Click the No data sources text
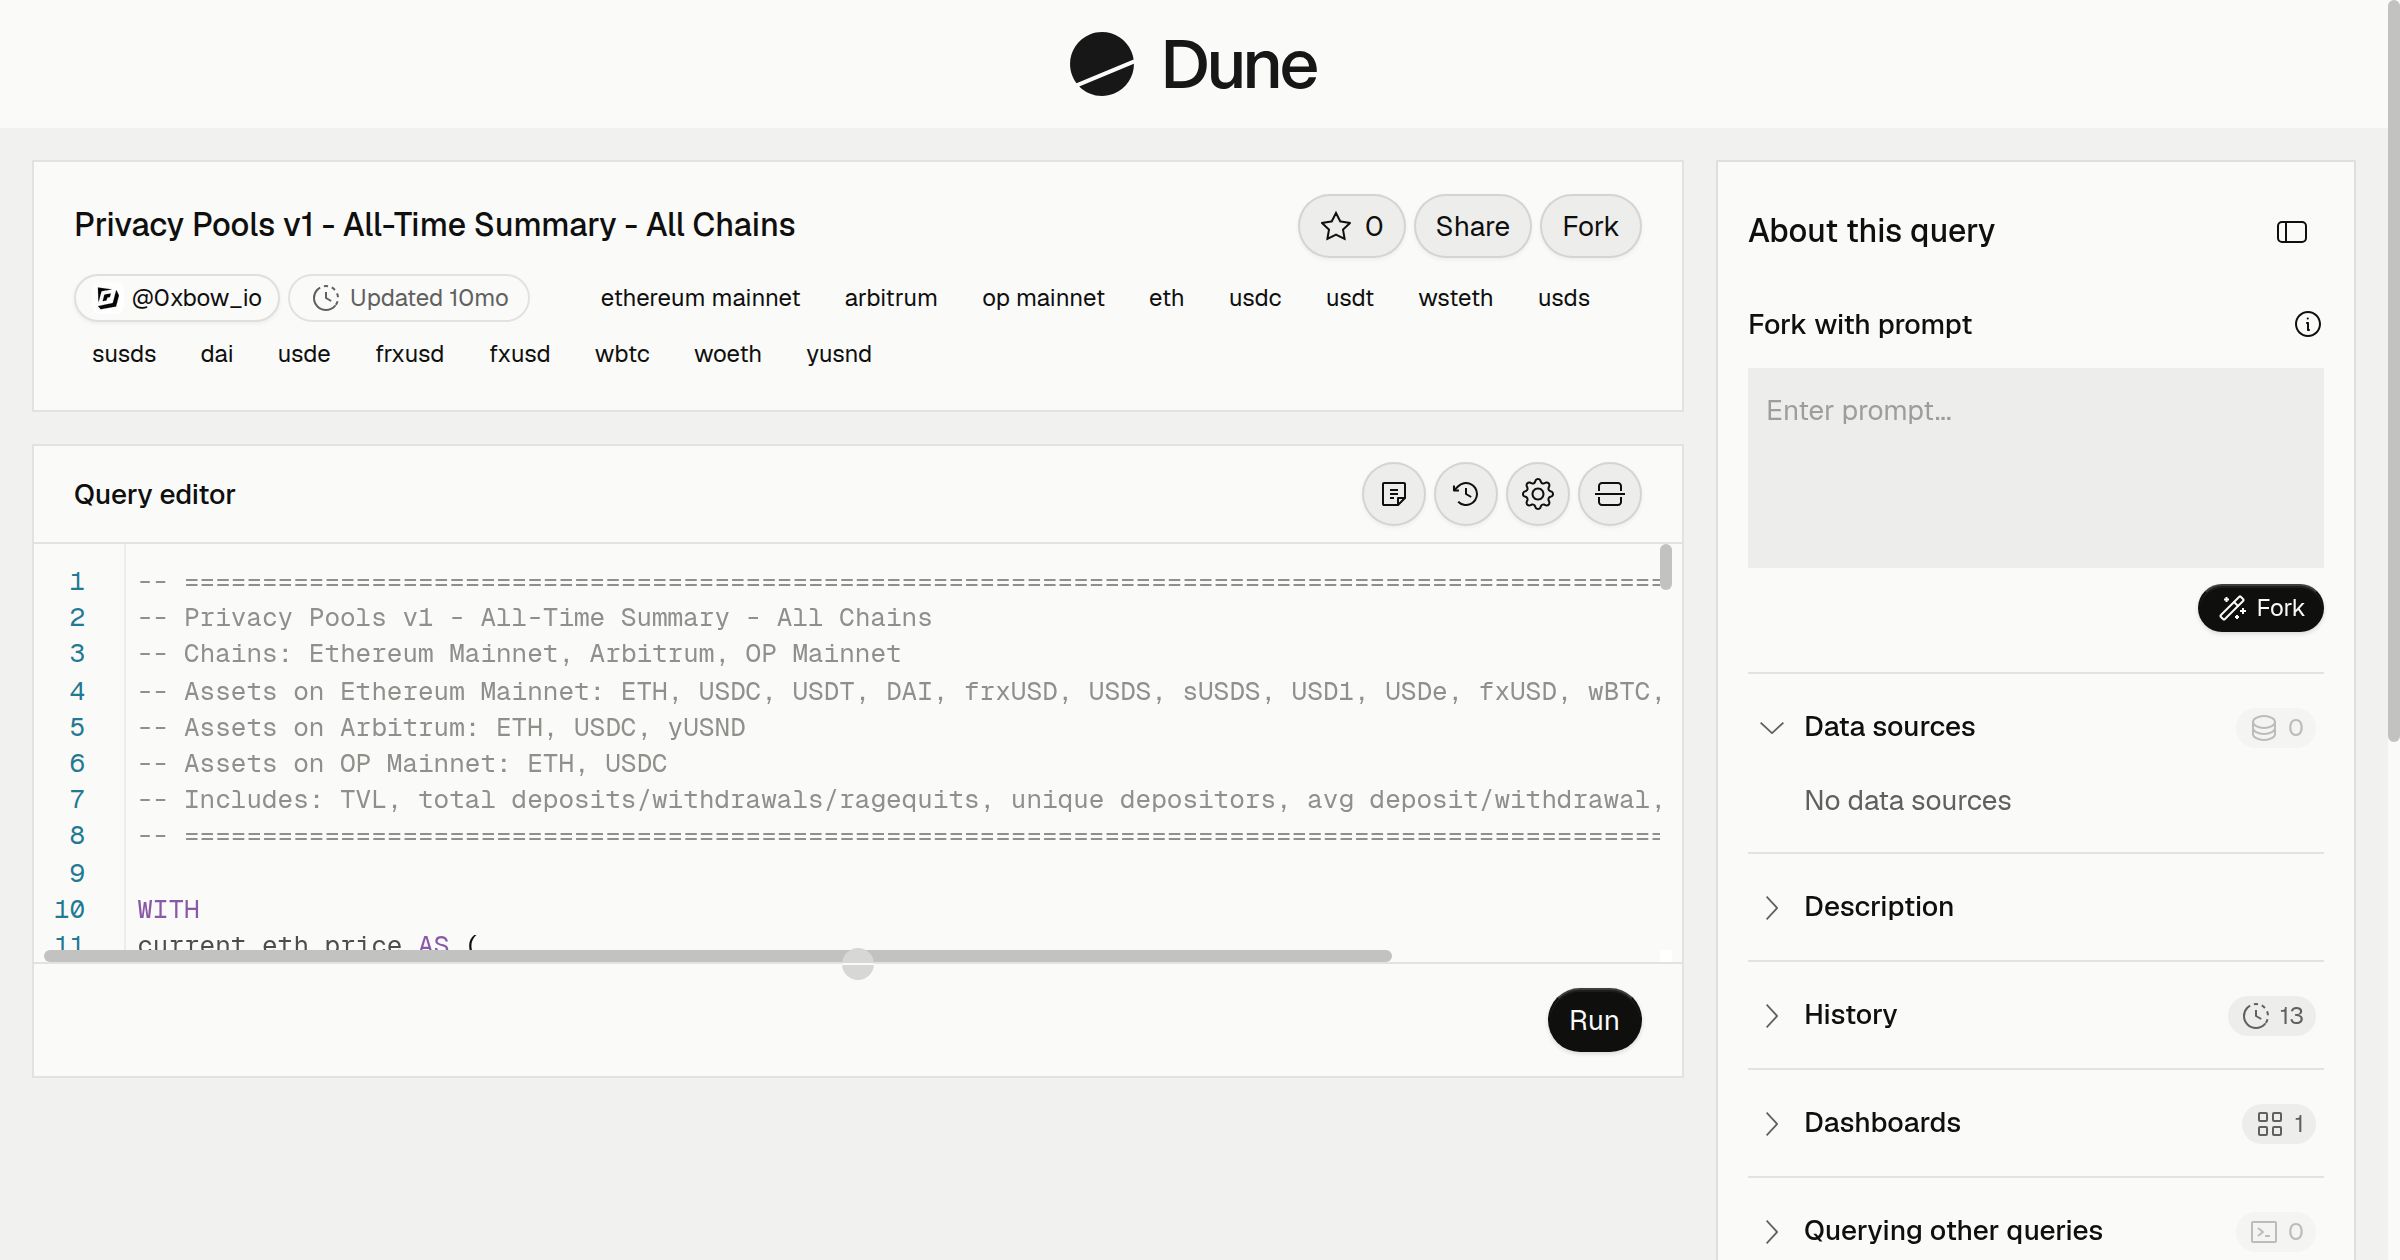This screenshot has width=2400, height=1260. (x=1907, y=800)
